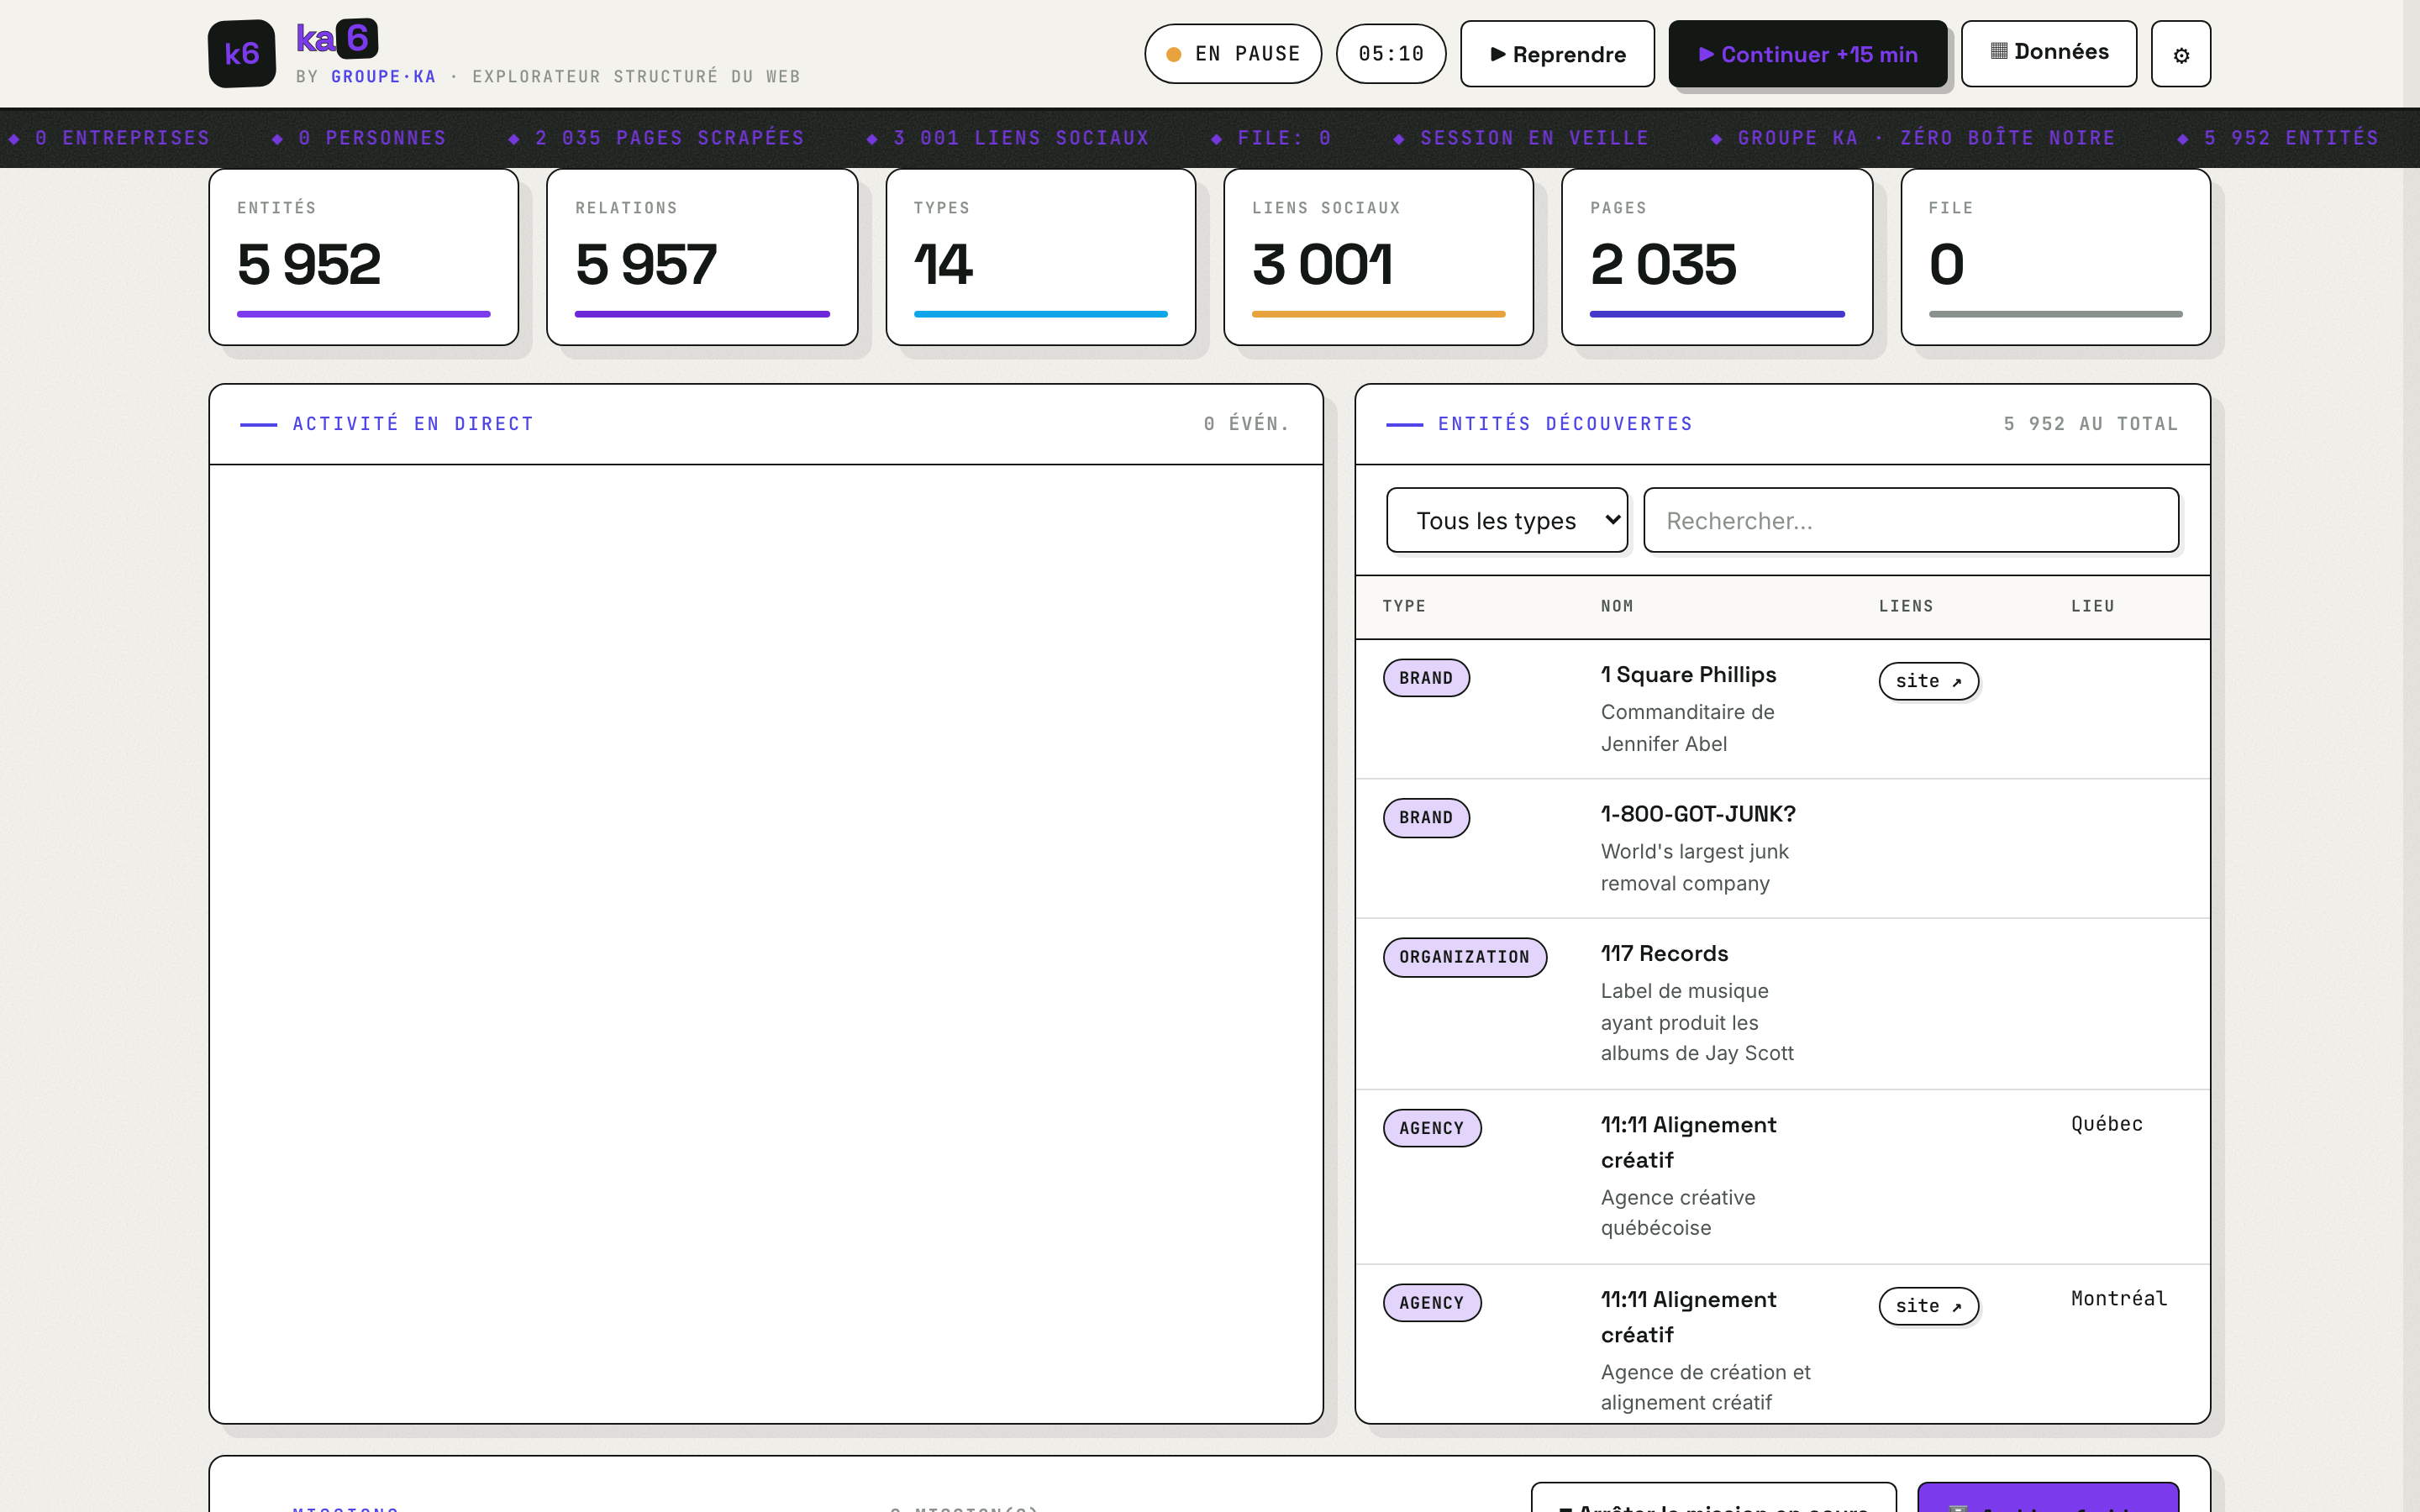Click BRAND badge beside 1-800-GOT-JUNK?
This screenshot has height=1512, width=2420.
coord(1426,818)
